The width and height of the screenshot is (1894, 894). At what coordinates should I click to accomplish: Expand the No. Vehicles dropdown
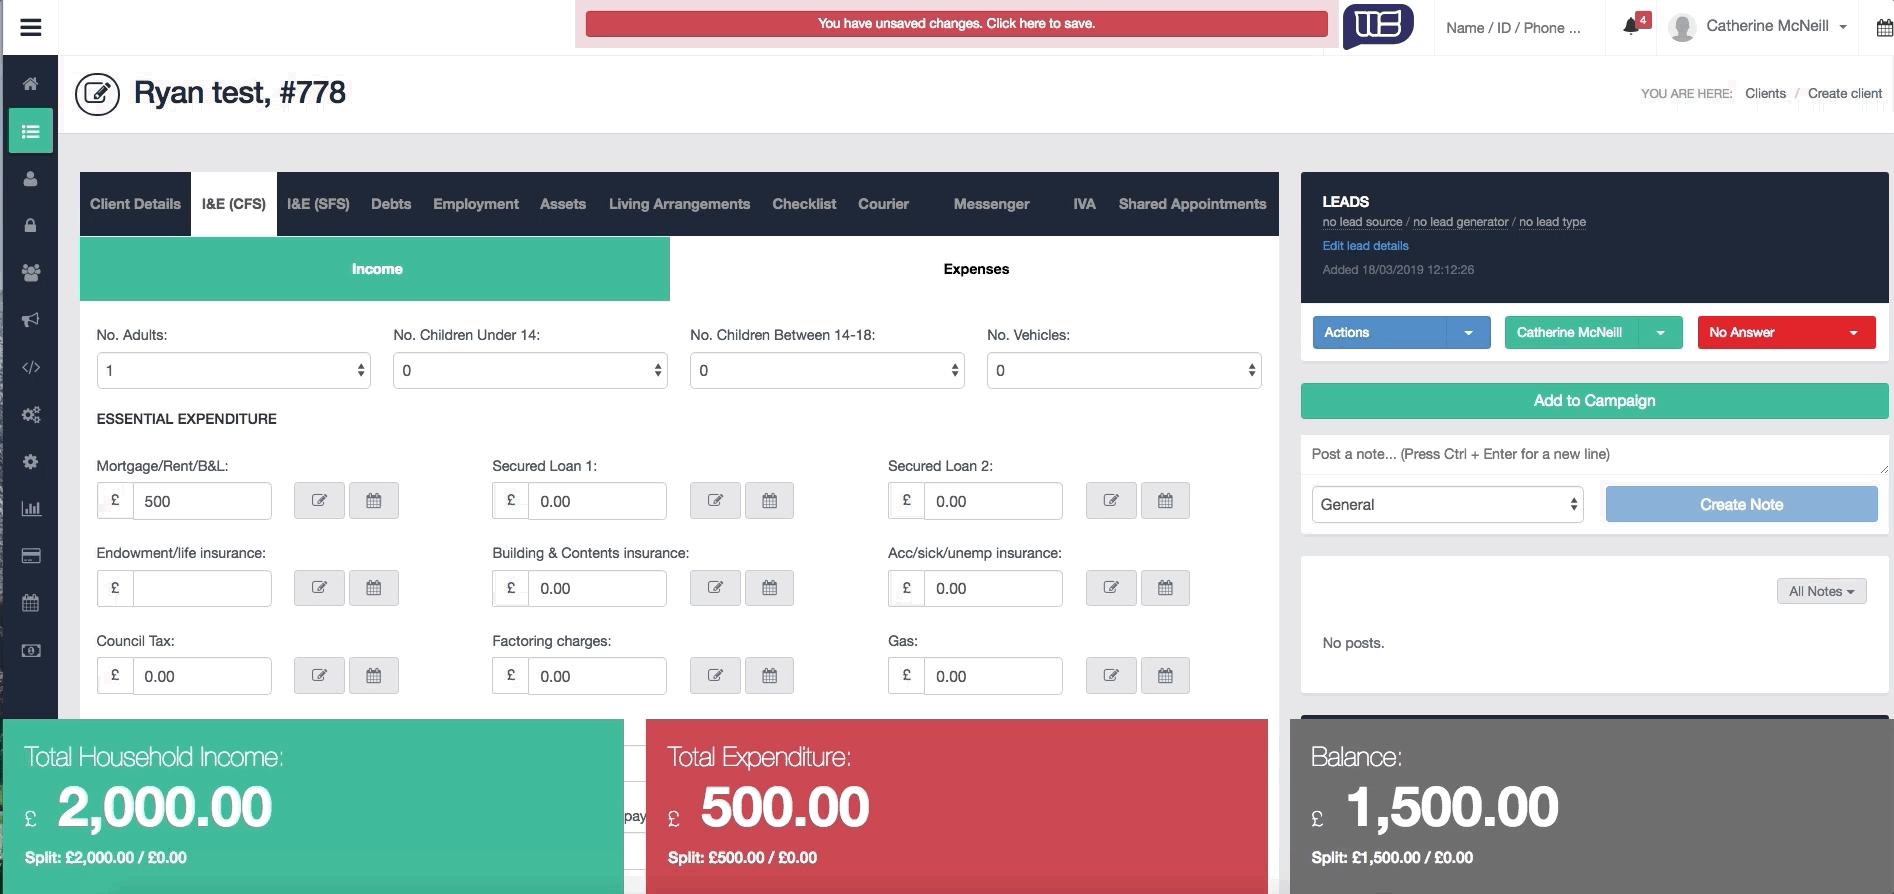pyautogui.click(x=1123, y=371)
